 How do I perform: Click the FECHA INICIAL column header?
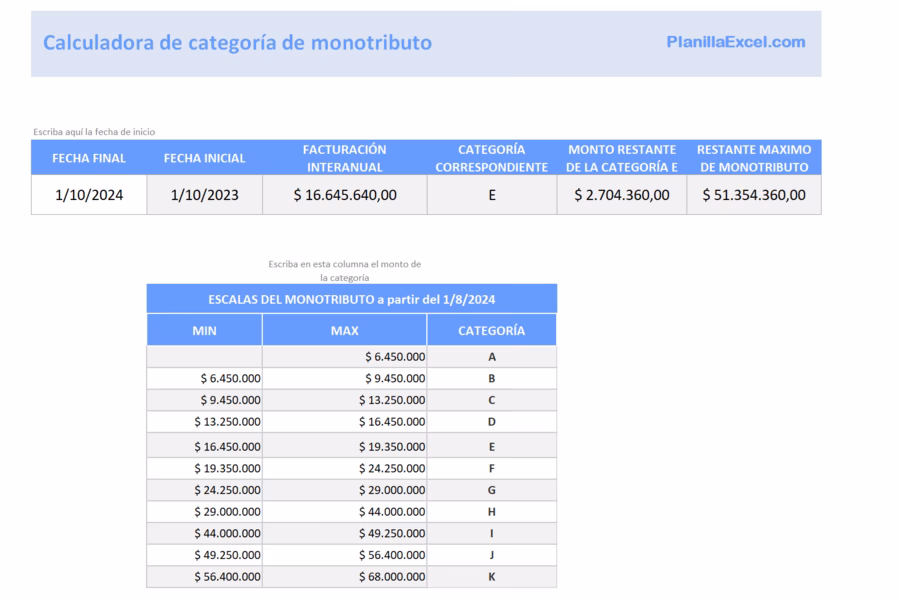point(206,158)
